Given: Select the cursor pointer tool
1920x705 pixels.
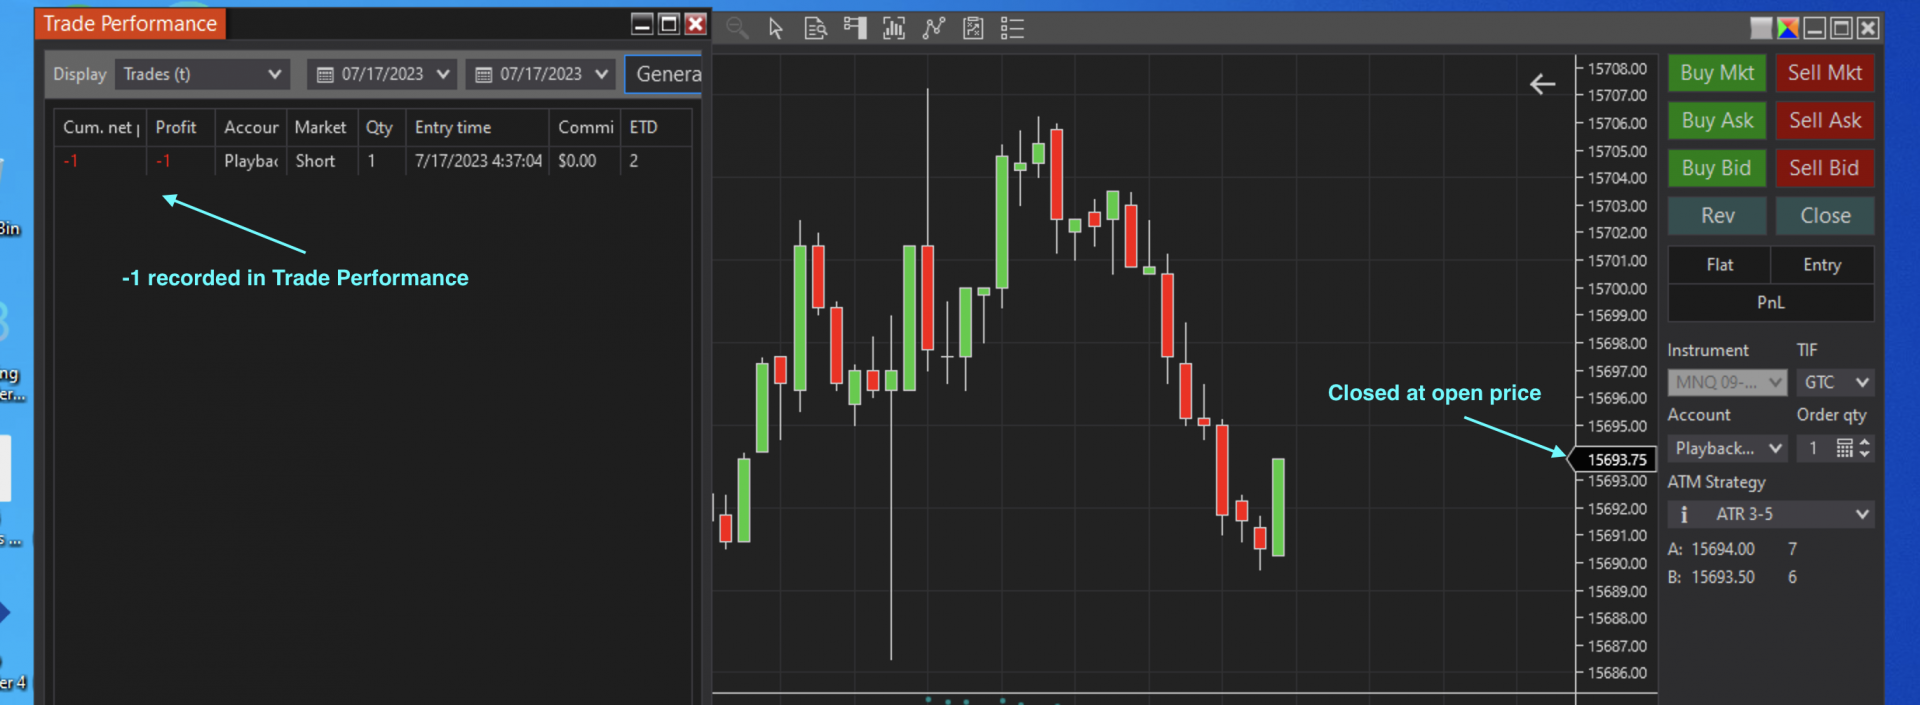Looking at the screenshot, I should (776, 28).
